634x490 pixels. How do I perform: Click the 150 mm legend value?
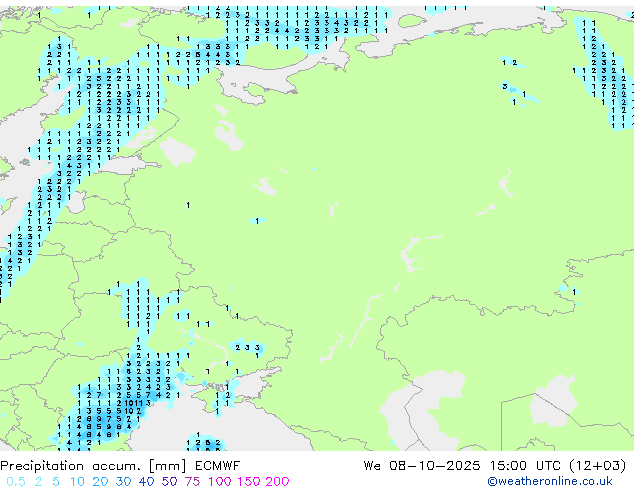[x=248, y=482]
